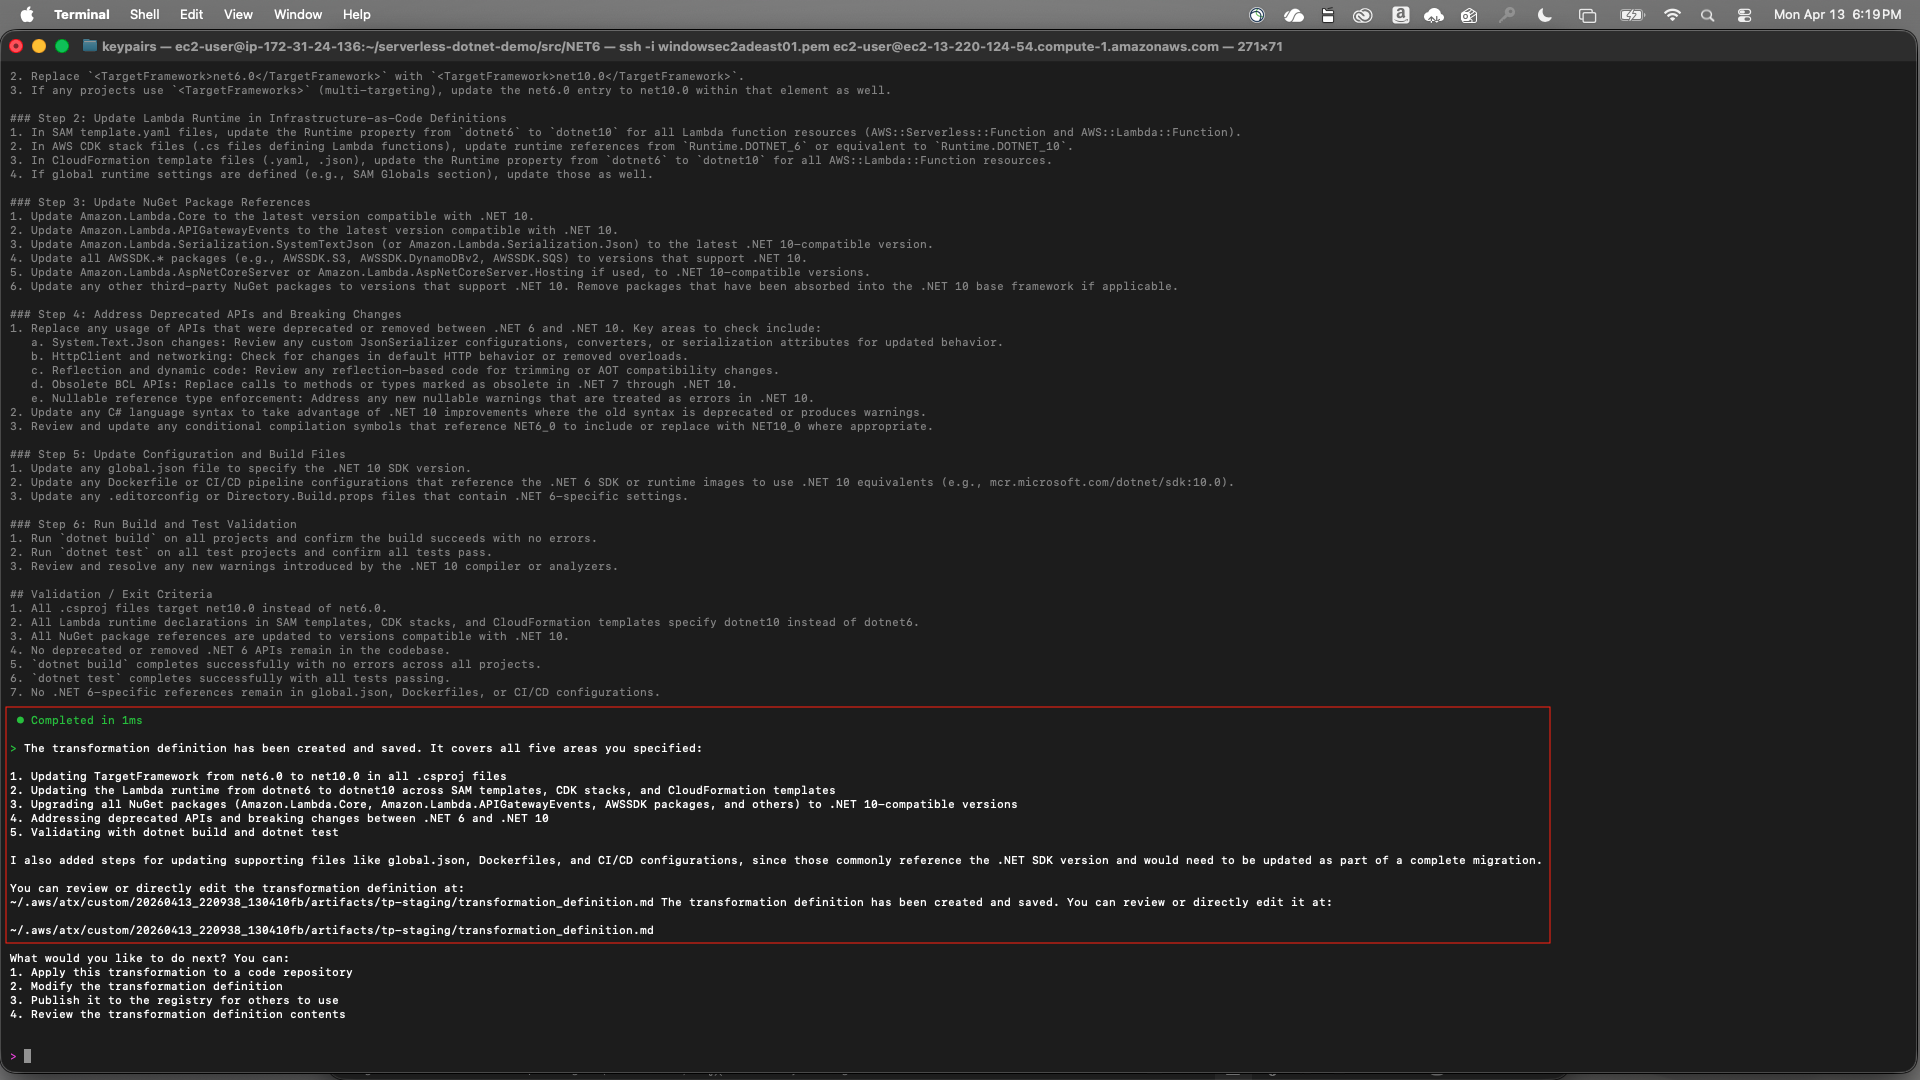Click '1. Updating TargetFramework from net6.0' summary line
This screenshot has width=1920, height=1080.
pyautogui.click(x=258, y=776)
